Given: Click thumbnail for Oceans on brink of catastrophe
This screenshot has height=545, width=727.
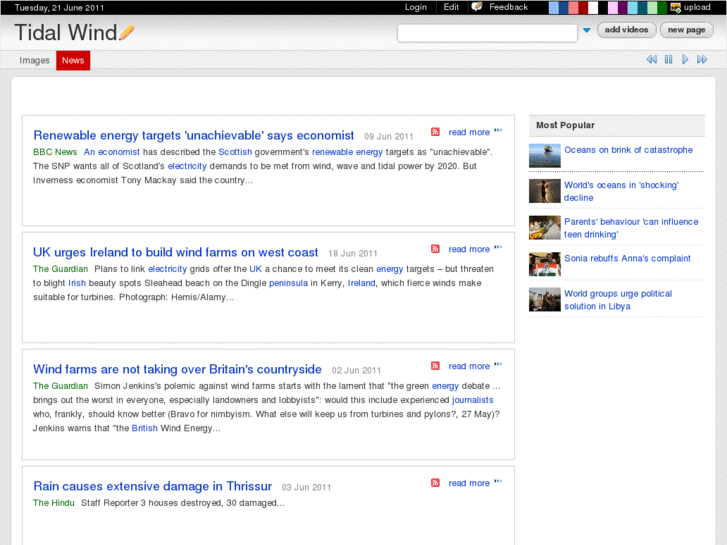Looking at the screenshot, I should coord(545,155).
